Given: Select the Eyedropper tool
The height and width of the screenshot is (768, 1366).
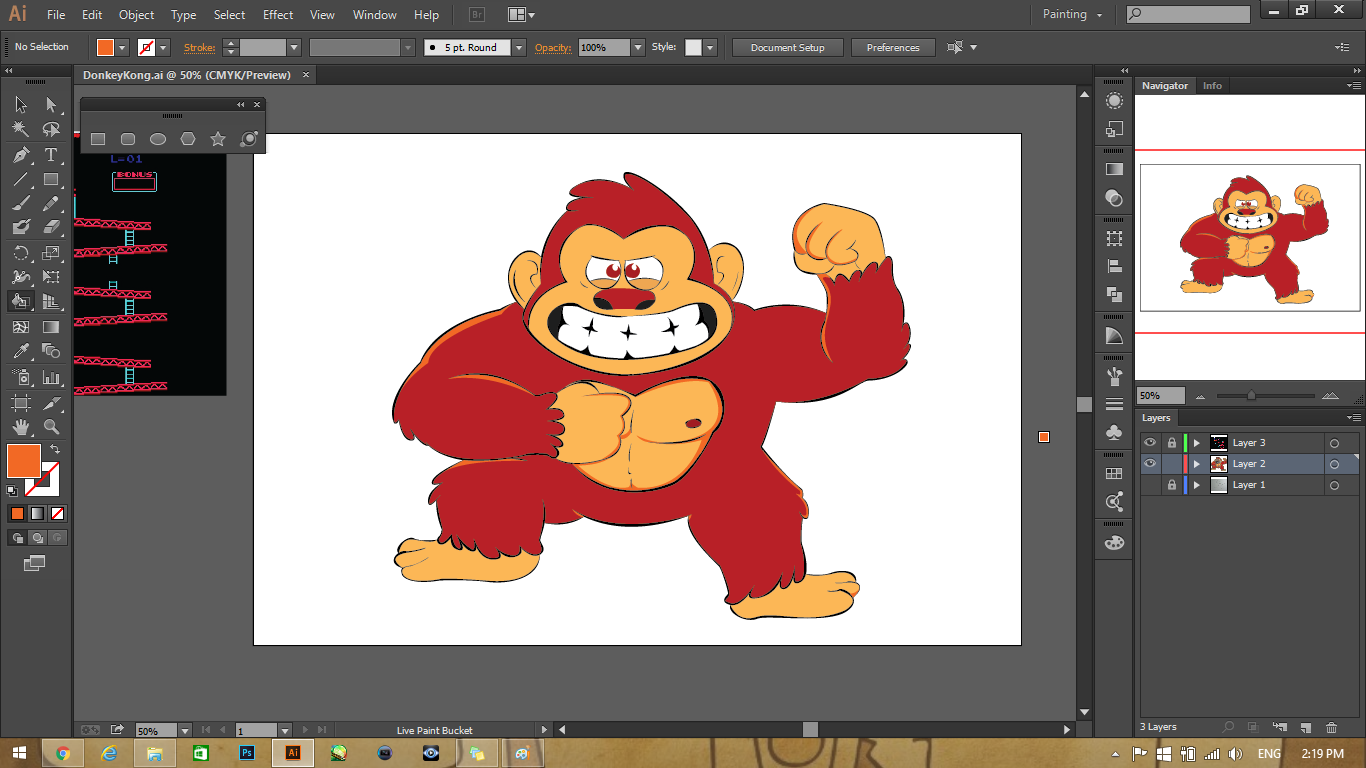Looking at the screenshot, I should coord(21,352).
